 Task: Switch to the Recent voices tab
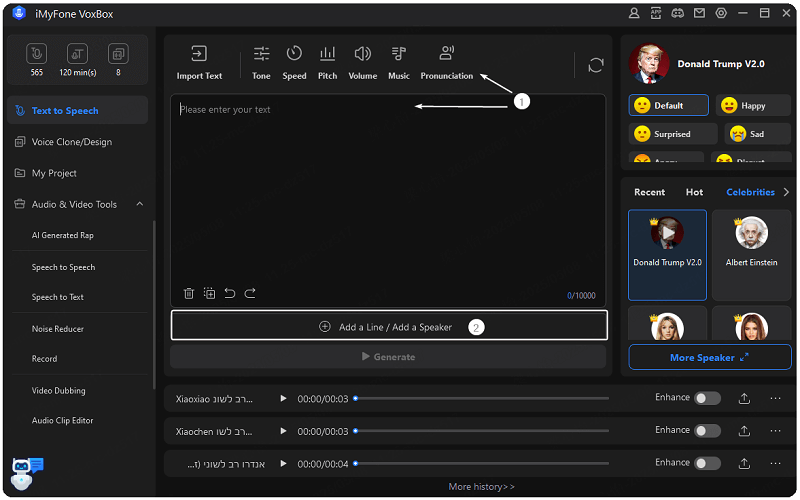click(x=649, y=192)
